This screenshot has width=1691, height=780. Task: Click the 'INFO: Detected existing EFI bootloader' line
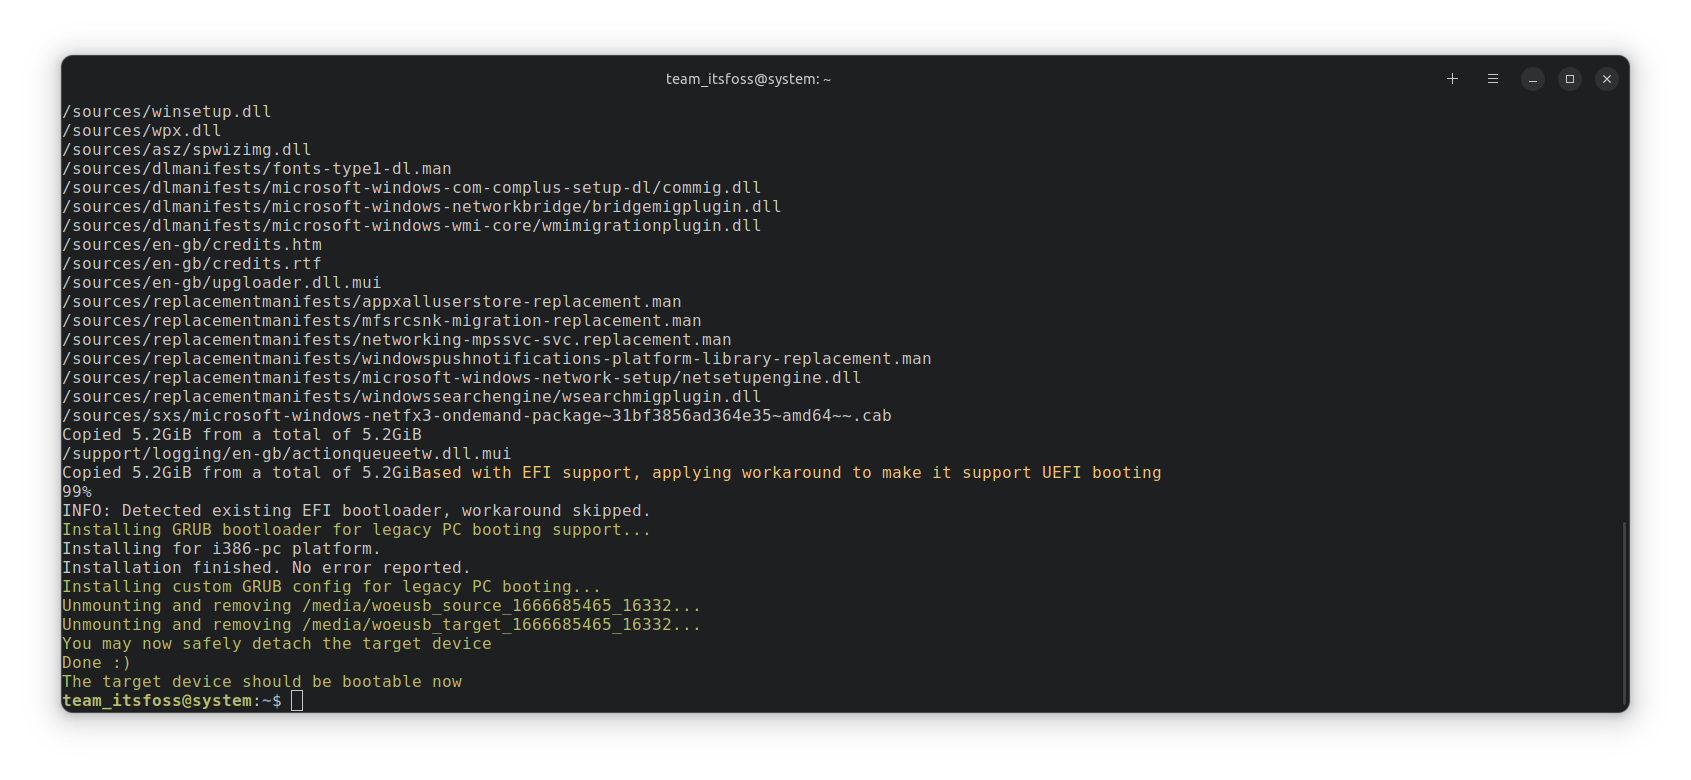pos(355,510)
